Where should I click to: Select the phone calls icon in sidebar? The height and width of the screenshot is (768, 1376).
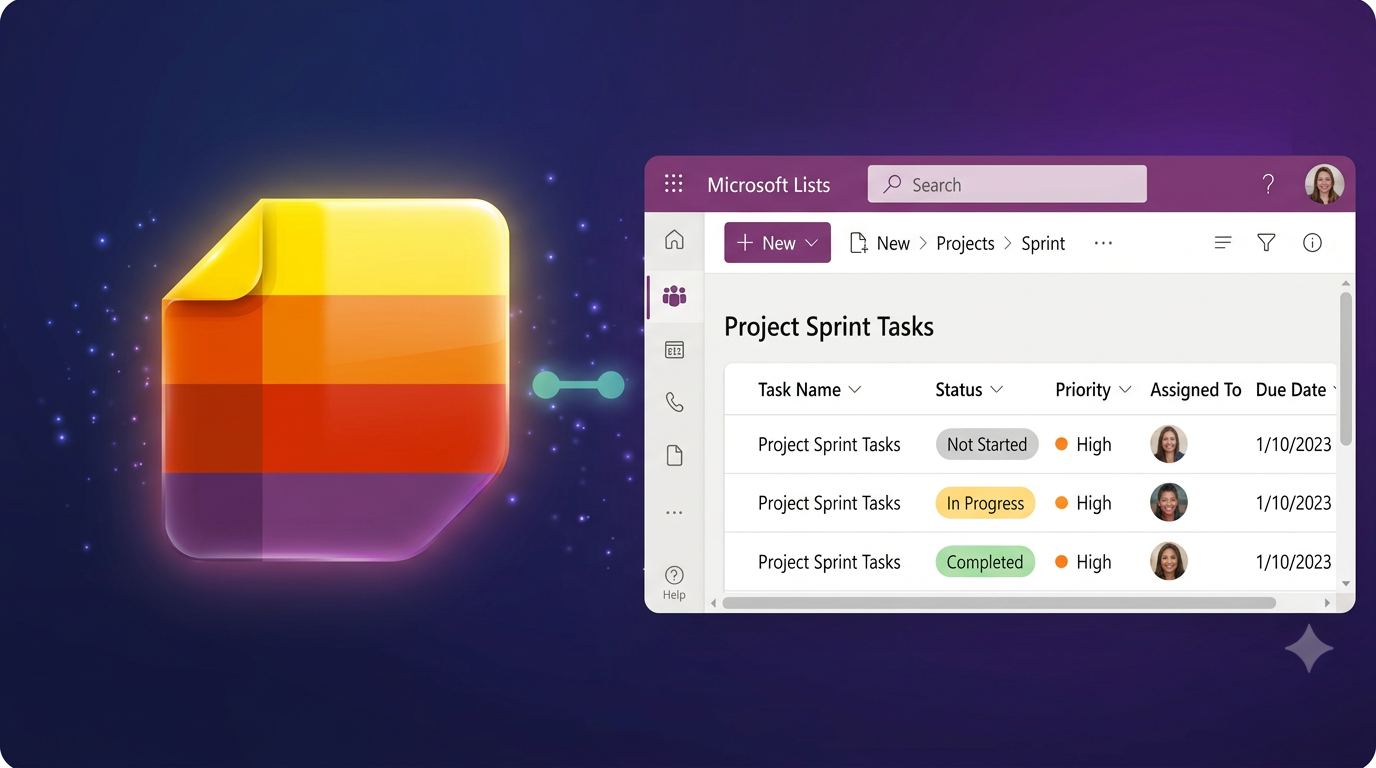(675, 403)
